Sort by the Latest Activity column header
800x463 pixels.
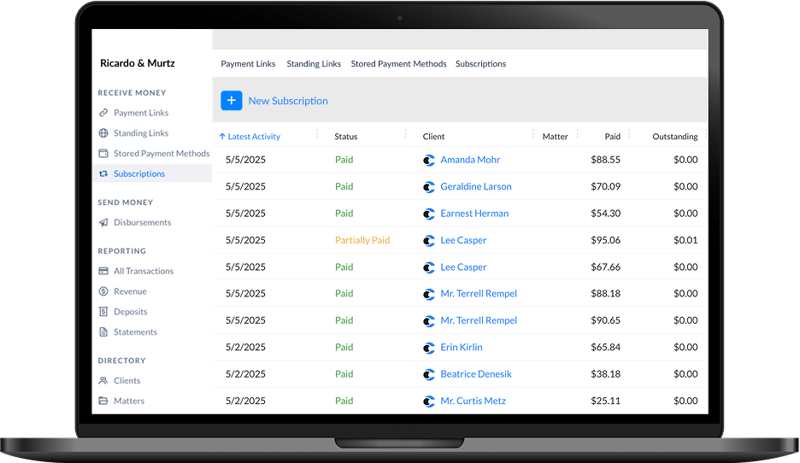254,136
